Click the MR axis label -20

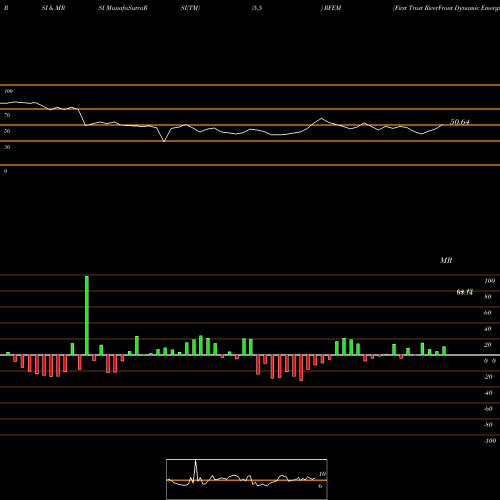point(488,377)
